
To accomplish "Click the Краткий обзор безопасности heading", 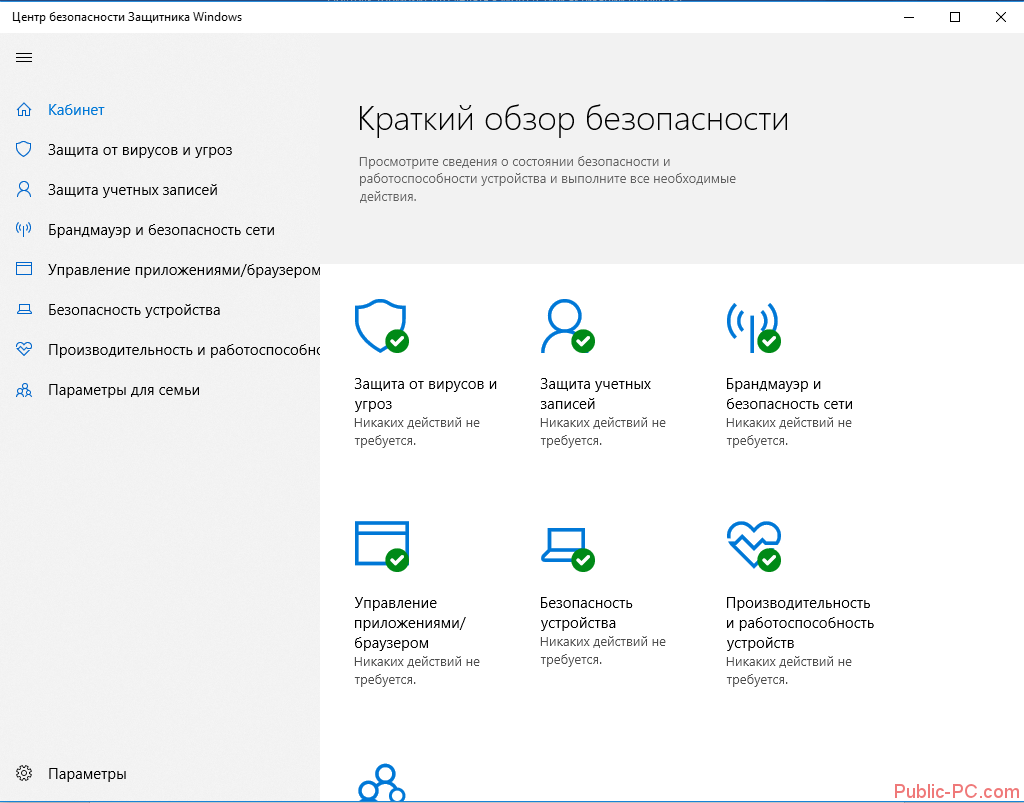I will (573, 120).
